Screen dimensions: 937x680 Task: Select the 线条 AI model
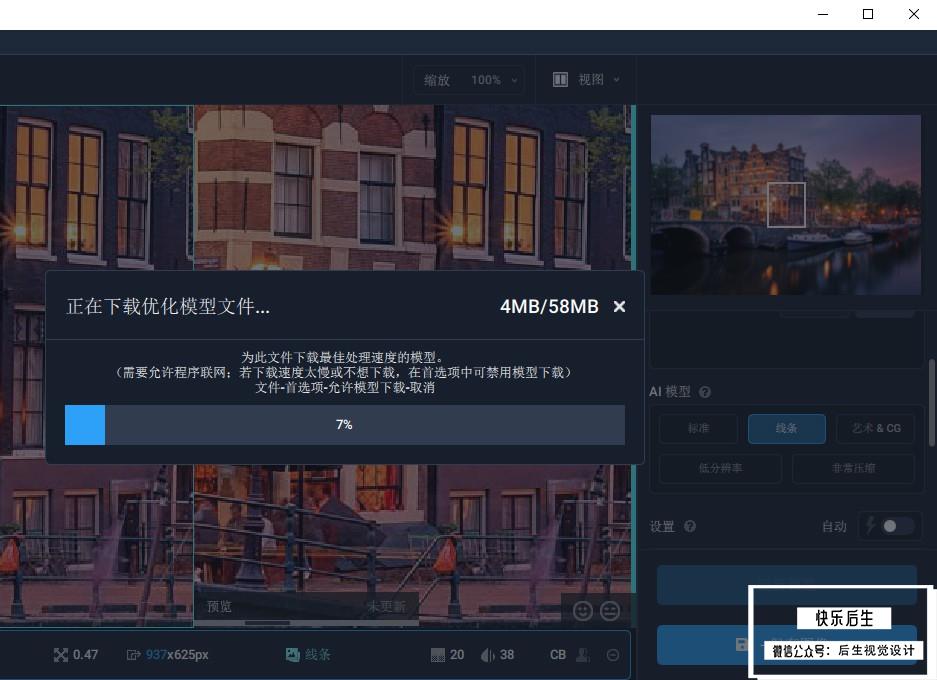pos(786,428)
